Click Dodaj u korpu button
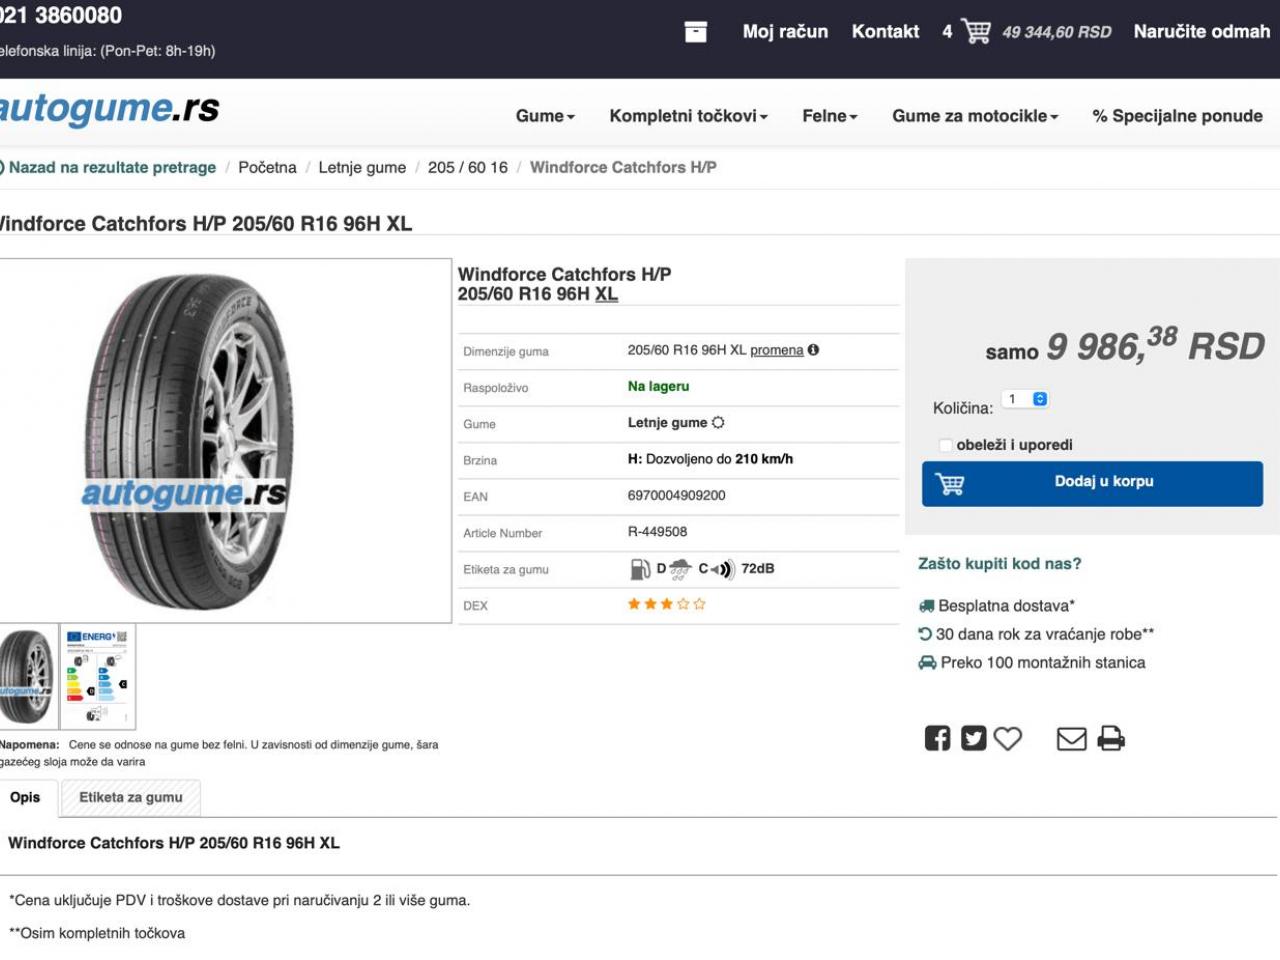This screenshot has height=960, width=1280. tap(1092, 483)
